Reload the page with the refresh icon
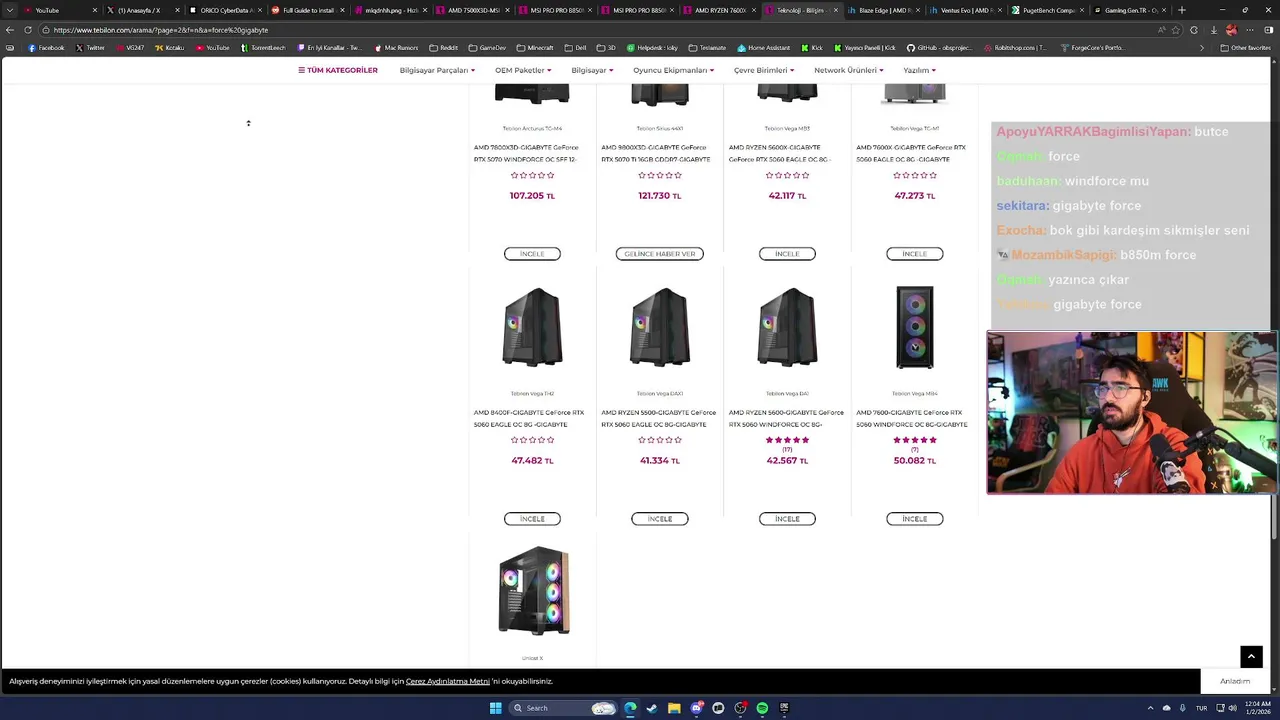This screenshot has width=1280, height=720. coord(27,30)
